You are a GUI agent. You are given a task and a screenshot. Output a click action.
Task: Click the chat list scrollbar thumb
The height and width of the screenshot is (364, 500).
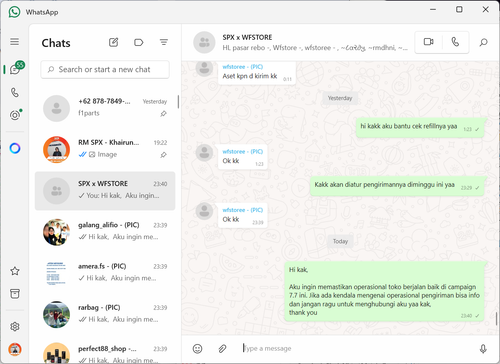pos(178,102)
